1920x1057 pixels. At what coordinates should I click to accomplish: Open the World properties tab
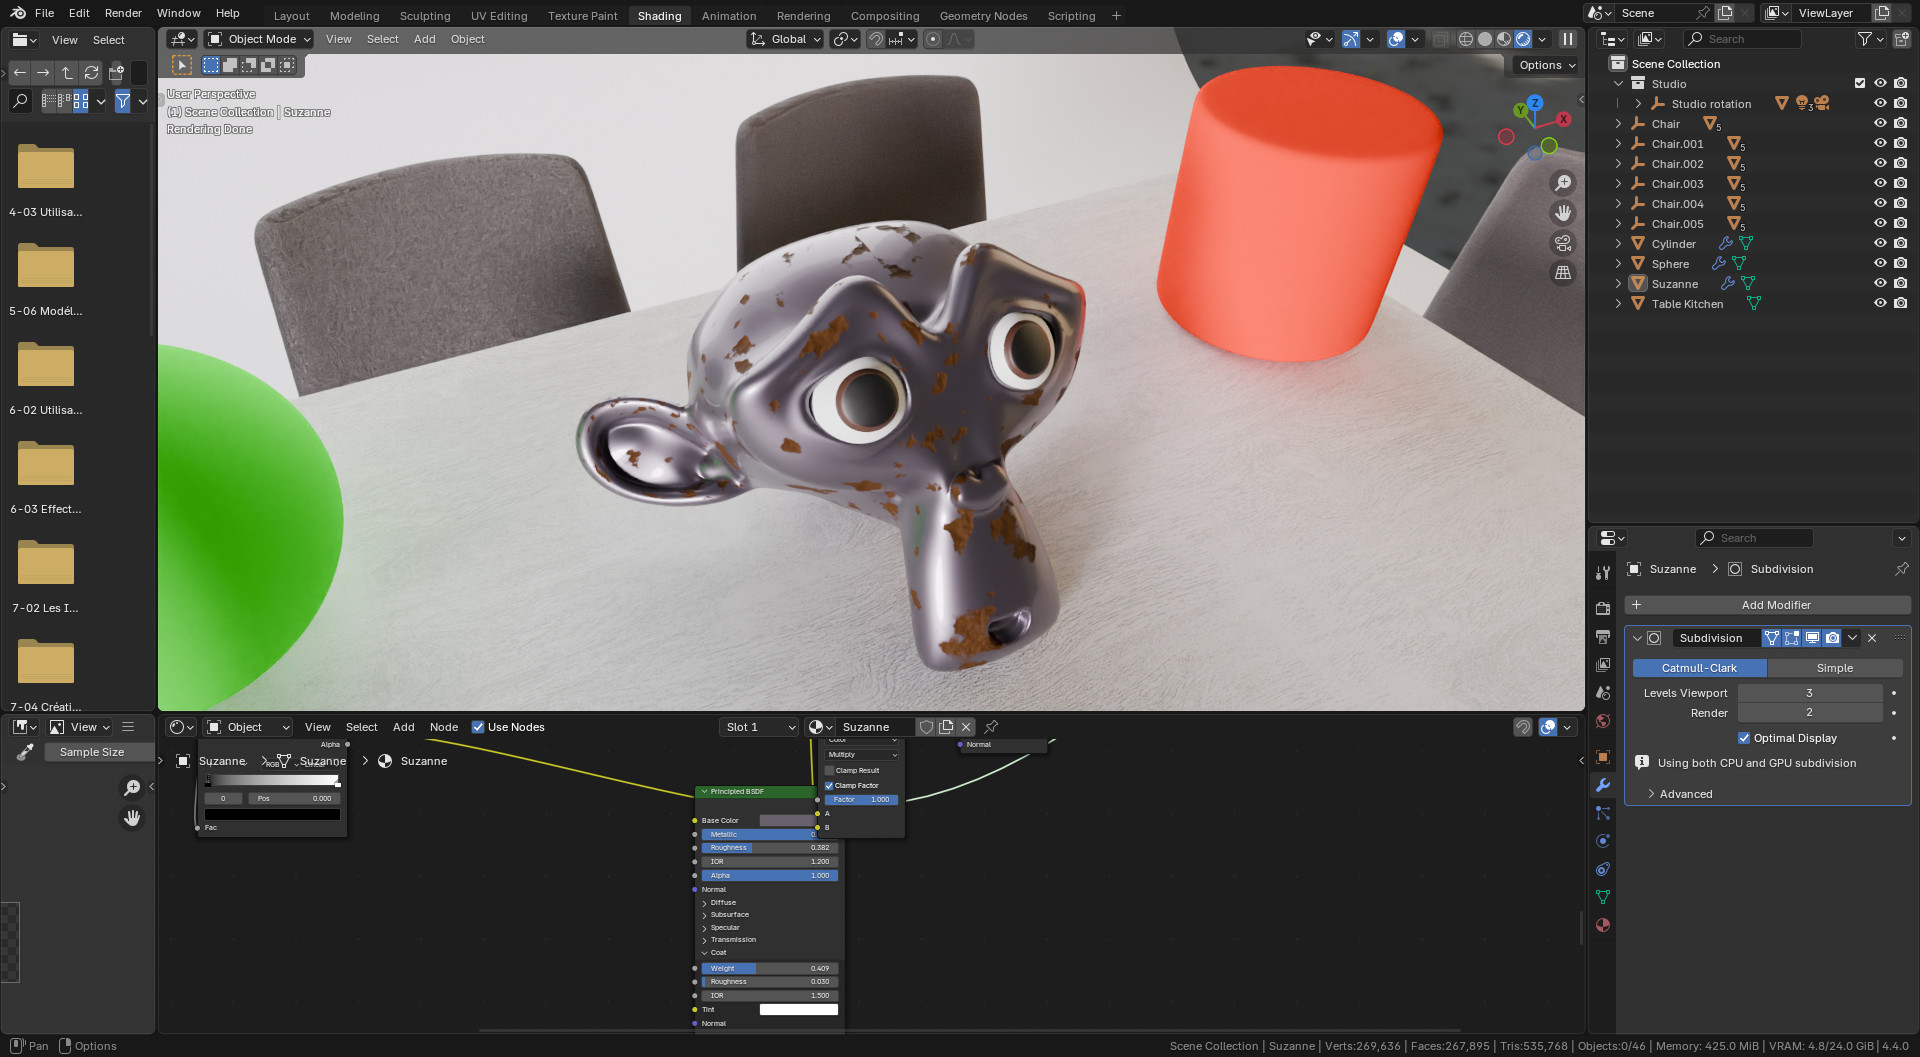(1603, 721)
